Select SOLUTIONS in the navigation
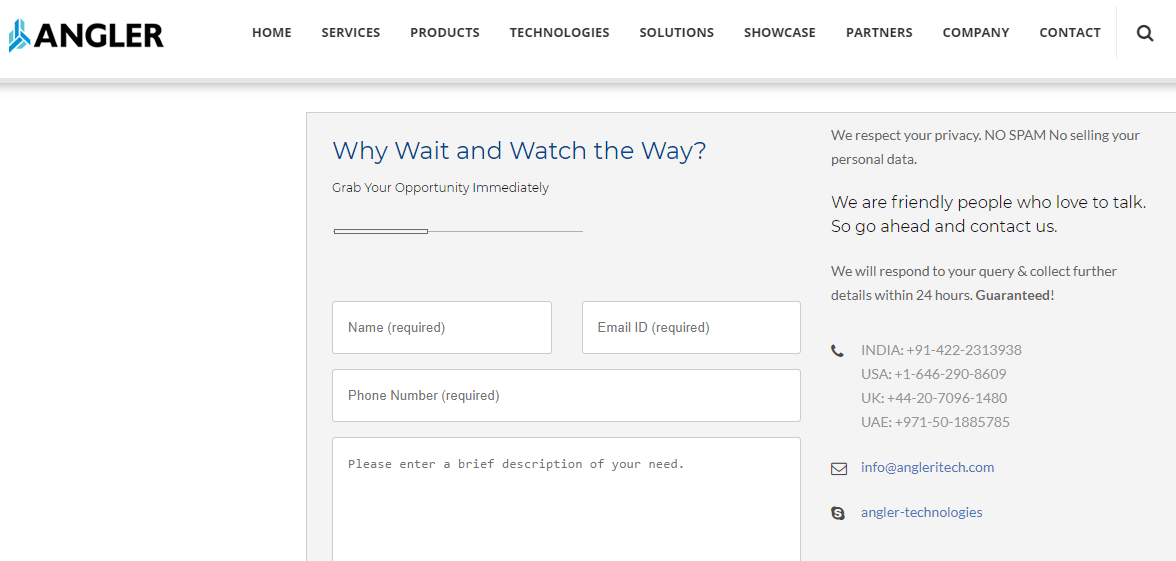This screenshot has height=561, width=1176. pos(676,33)
